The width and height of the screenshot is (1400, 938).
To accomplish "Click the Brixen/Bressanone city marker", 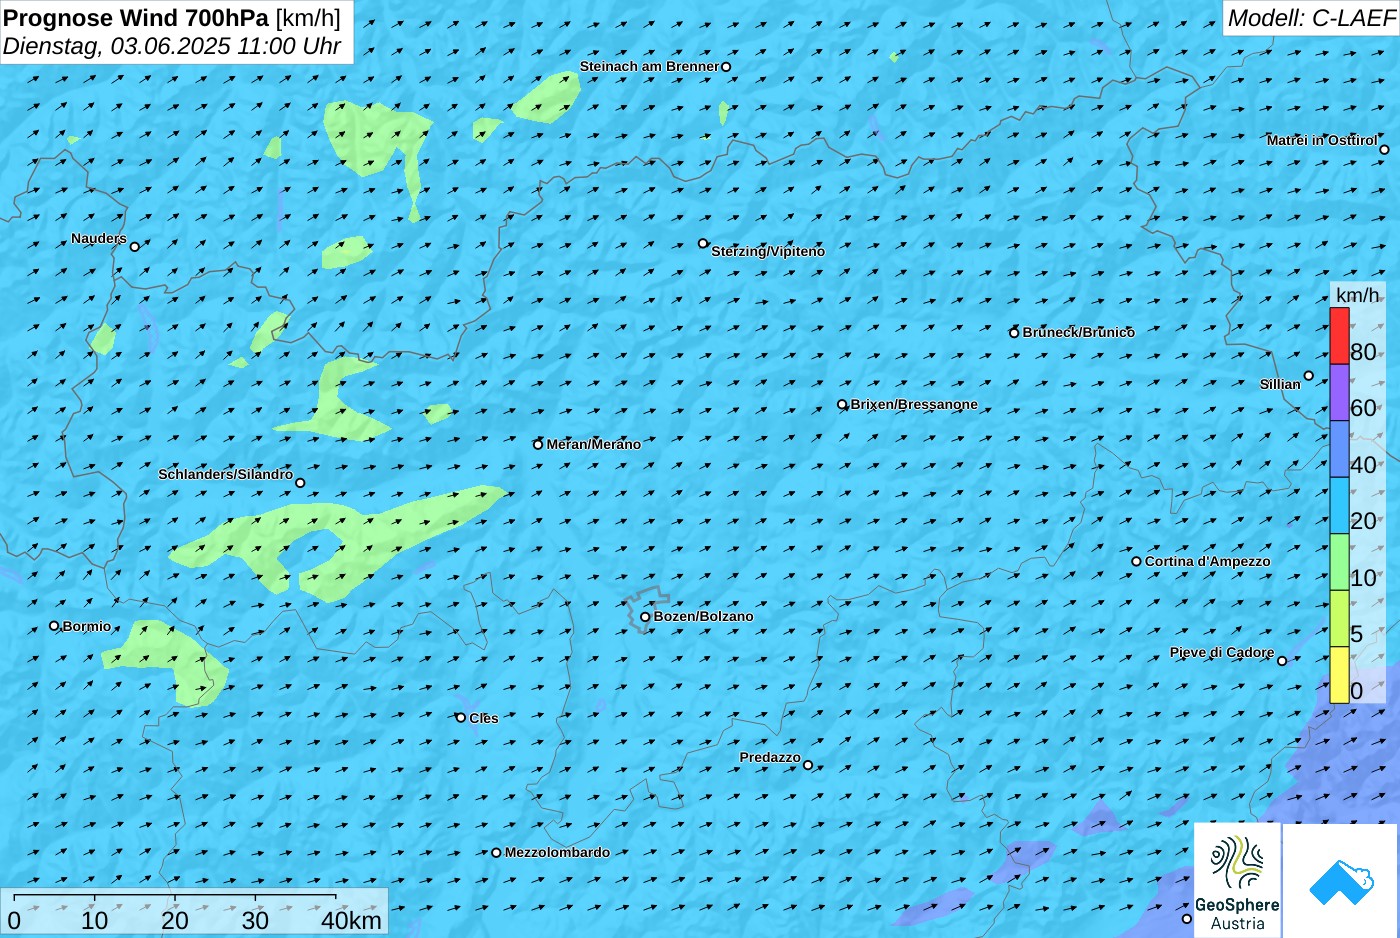I will tap(842, 405).
